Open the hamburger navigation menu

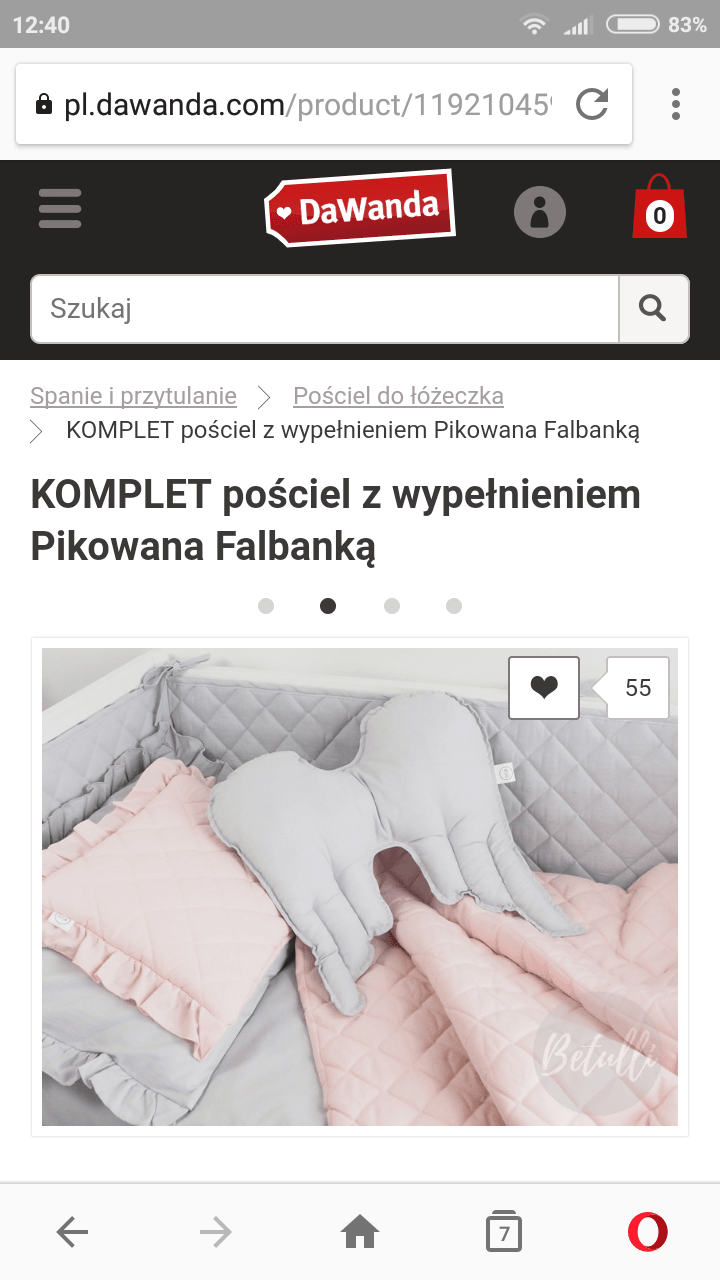point(60,209)
